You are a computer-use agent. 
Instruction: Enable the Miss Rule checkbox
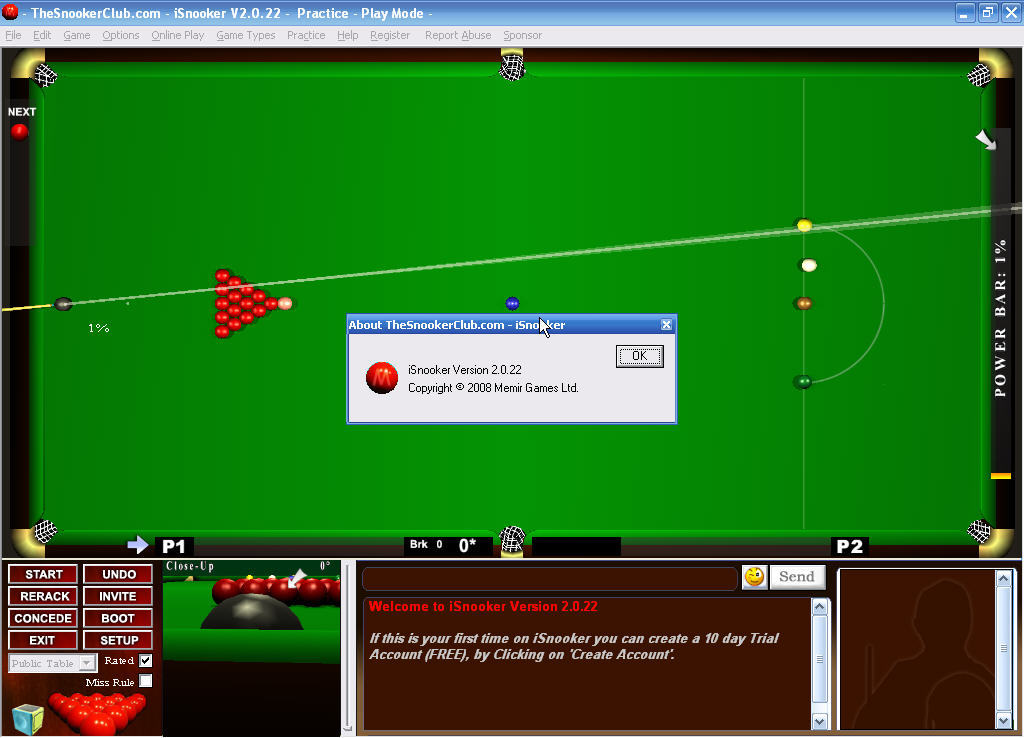pyautogui.click(x=146, y=681)
